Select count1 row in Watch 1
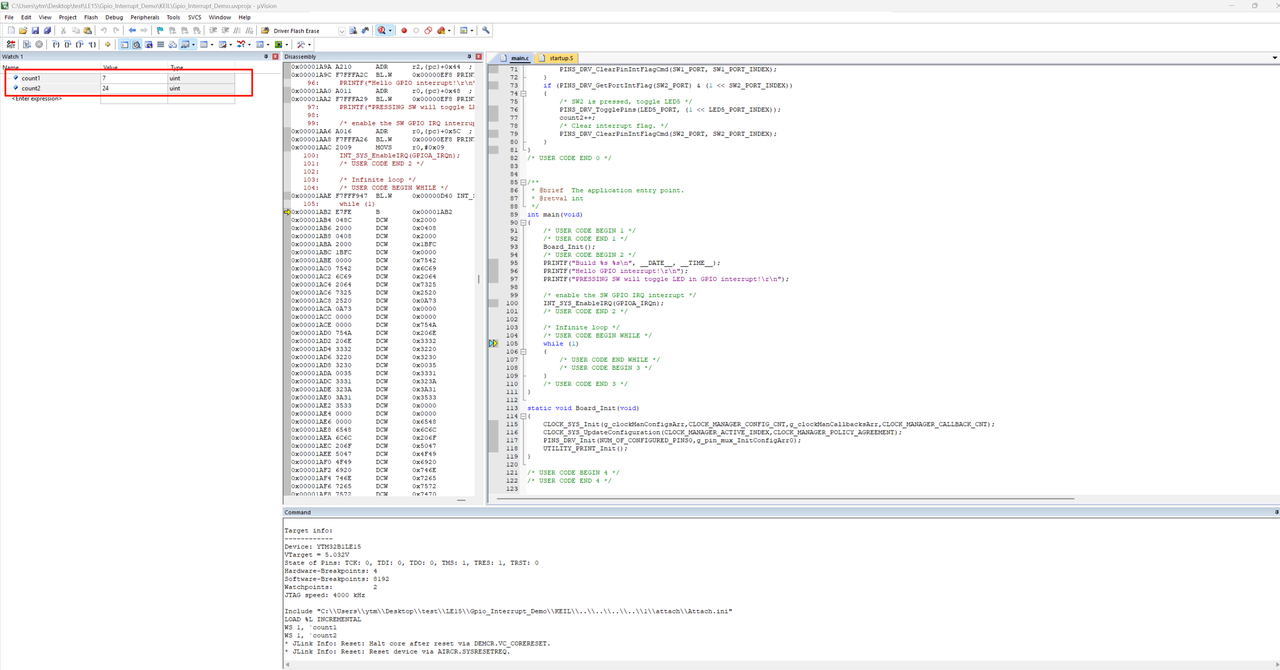The width and height of the screenshot is (1280, 670). pos(120,78)
